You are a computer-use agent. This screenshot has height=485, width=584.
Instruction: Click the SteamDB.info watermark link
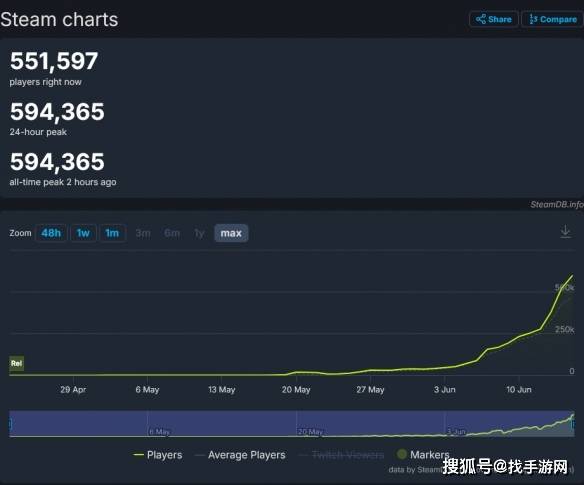click(557, 205)
